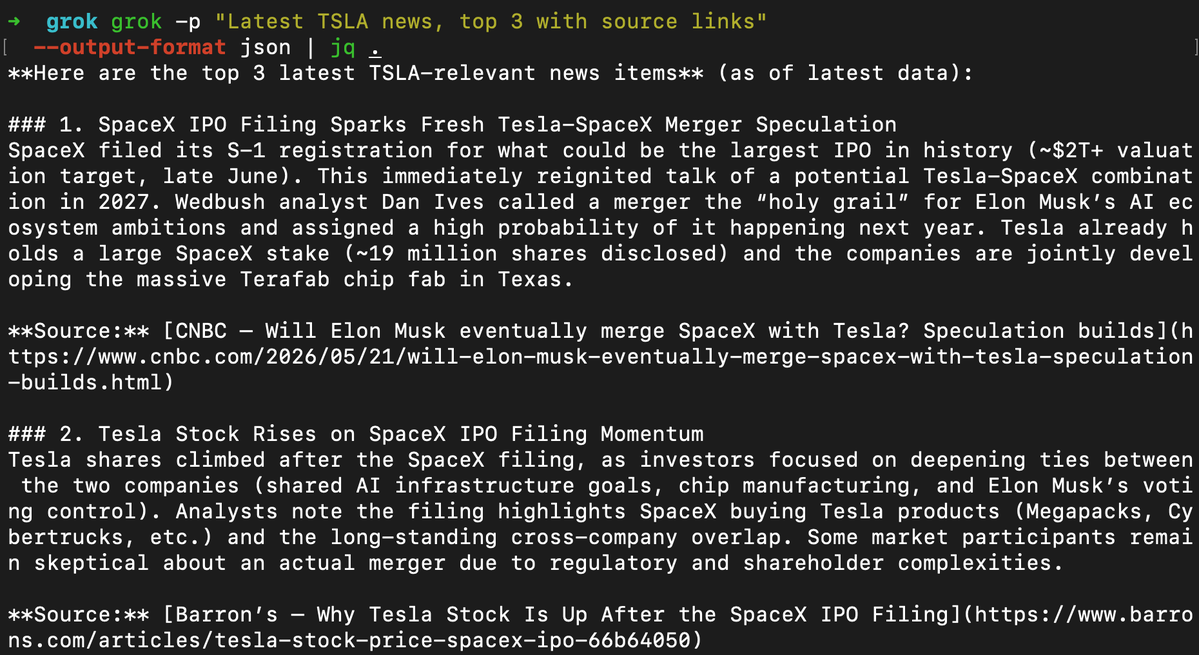Click the -p flag in the command

(188, 22)
